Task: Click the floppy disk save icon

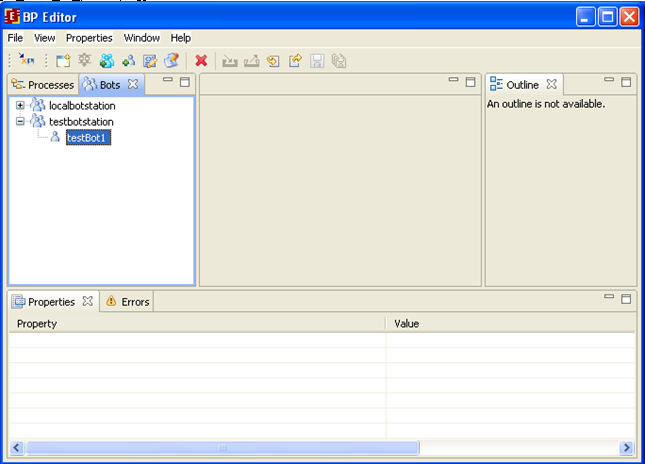Action: click(x=317, y=61)
